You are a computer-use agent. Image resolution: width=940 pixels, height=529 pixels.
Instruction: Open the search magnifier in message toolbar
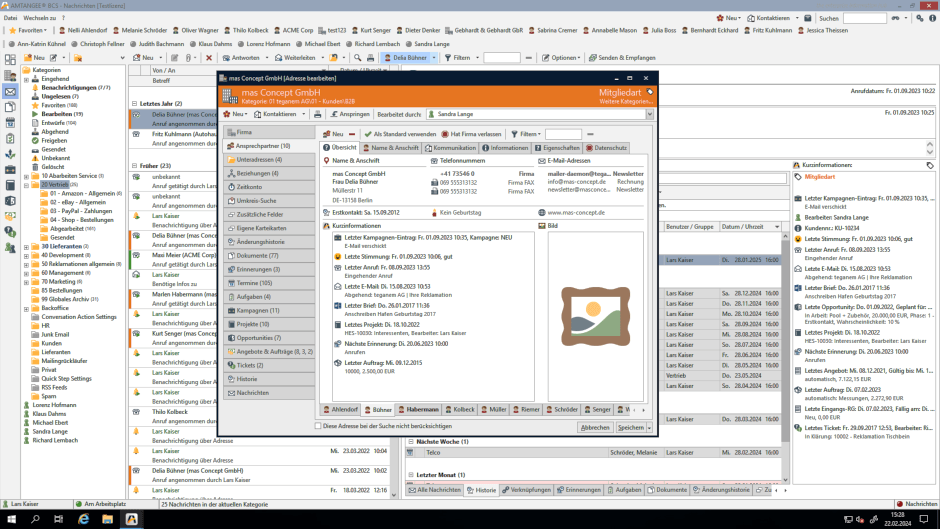[x=357, y=58]
